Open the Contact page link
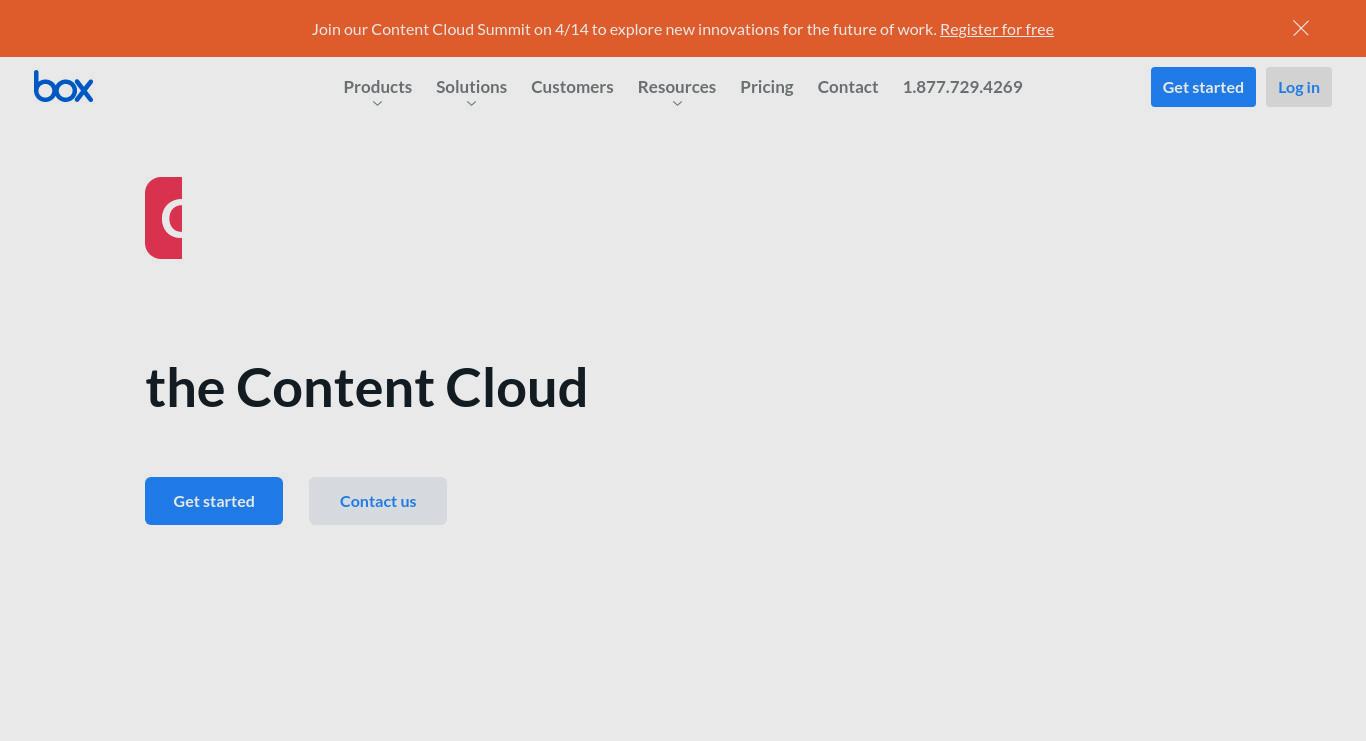The width and height of the screenshot is (1366, 741). [x=848, y=87]
